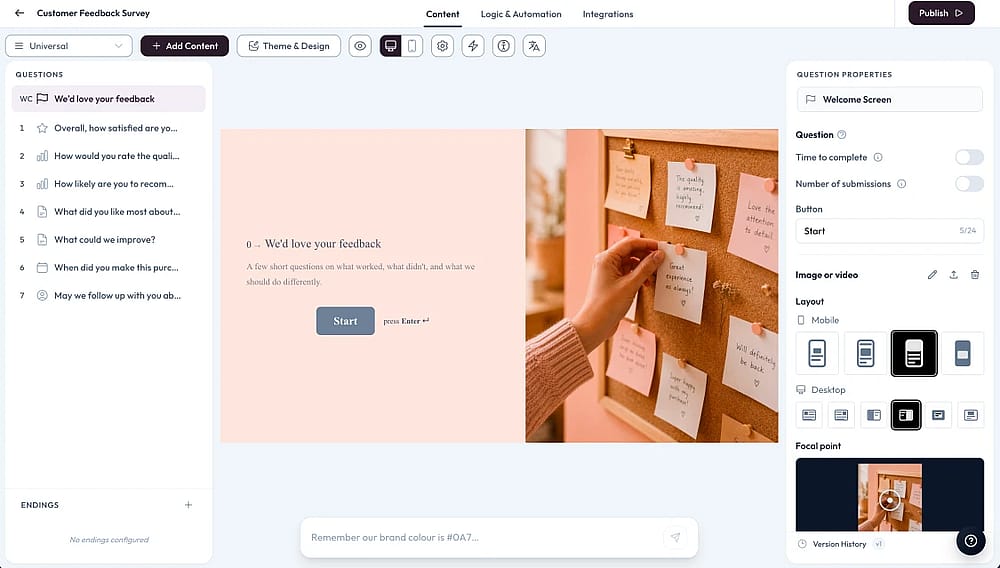1000x568 pixels.
Task: Click the preview description paragraph
Action: click(x=361, y=274)
